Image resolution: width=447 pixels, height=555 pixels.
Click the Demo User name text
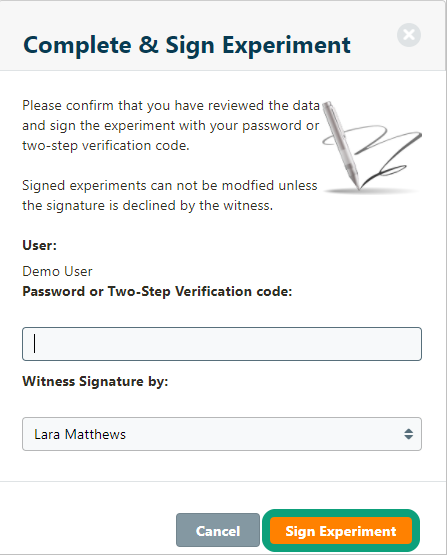coord(57,271)
